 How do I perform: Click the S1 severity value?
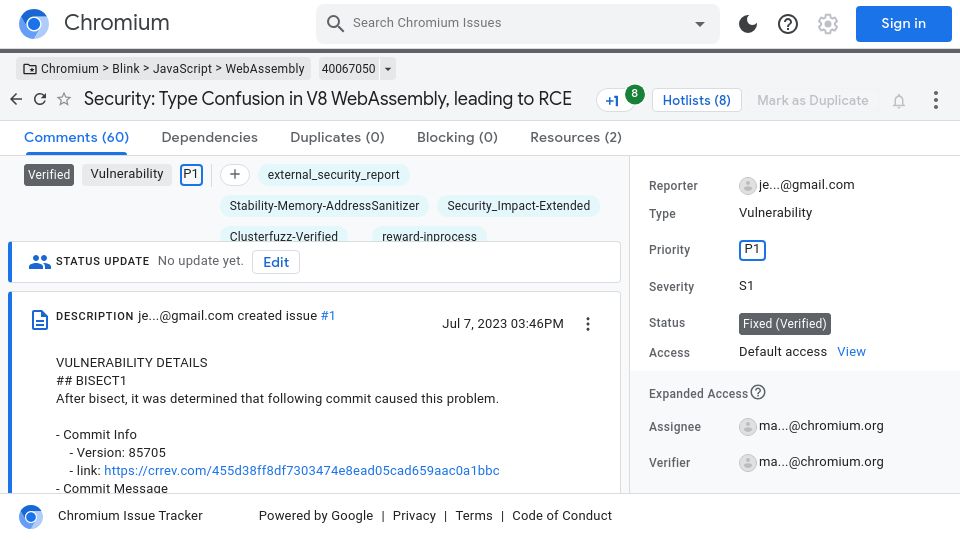[x=746, y=286]
